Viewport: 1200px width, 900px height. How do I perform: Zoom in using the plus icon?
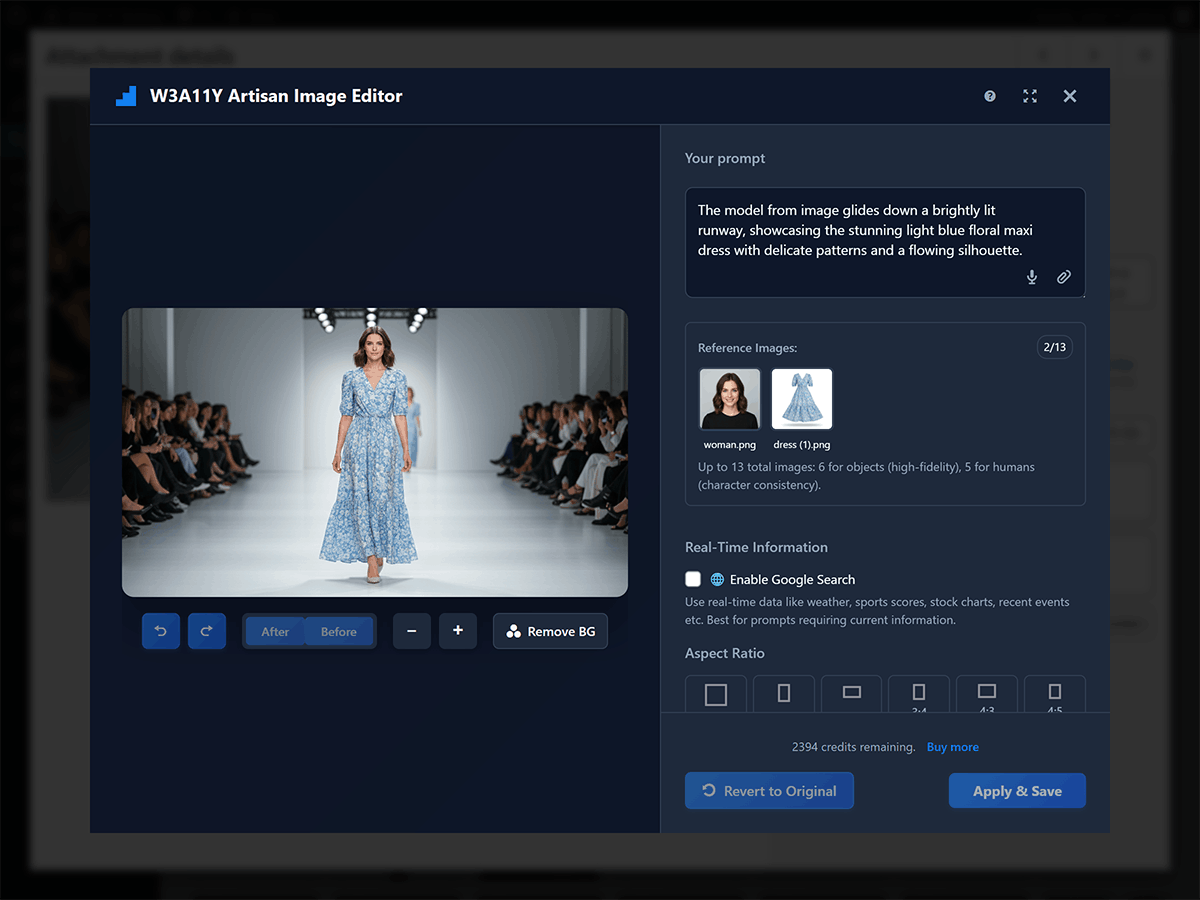[458, 631]
